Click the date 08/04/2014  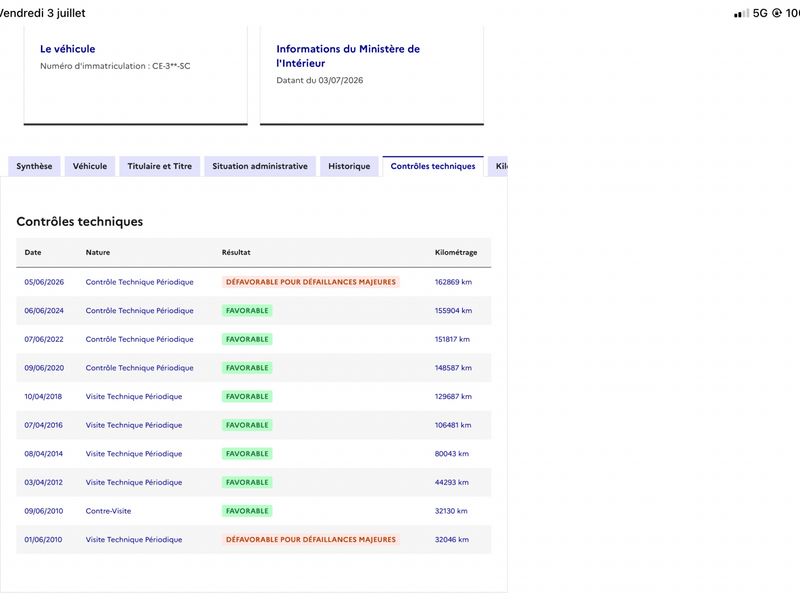[x=43, y=454]
